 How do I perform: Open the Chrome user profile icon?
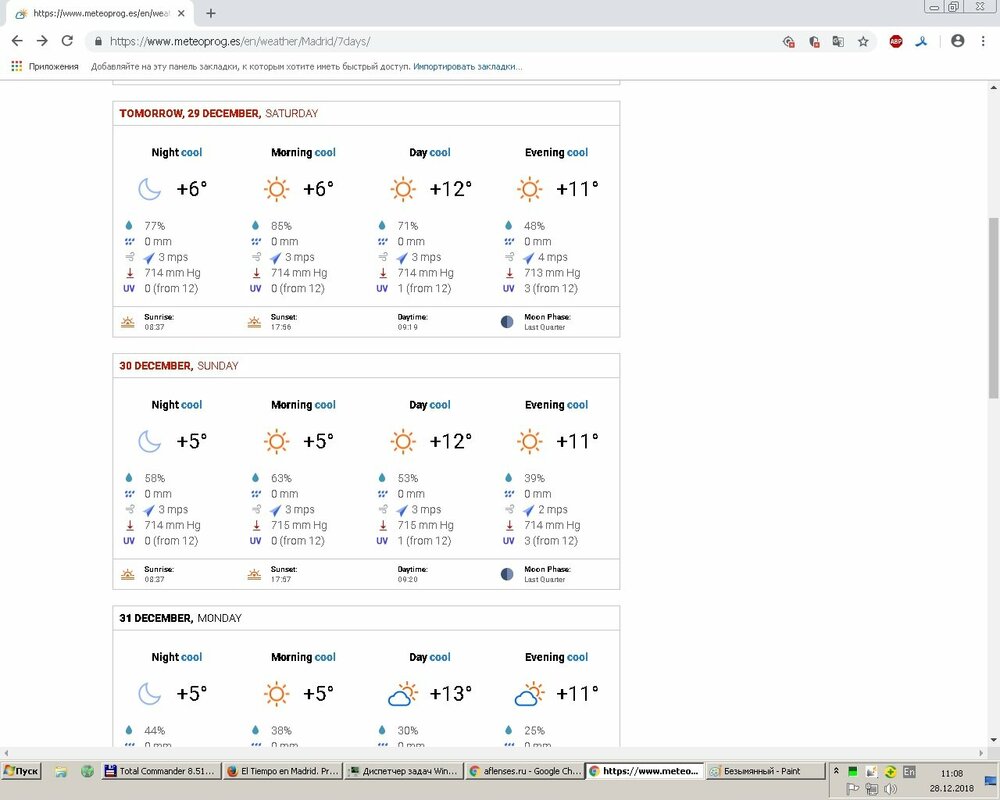pos(957,41)
